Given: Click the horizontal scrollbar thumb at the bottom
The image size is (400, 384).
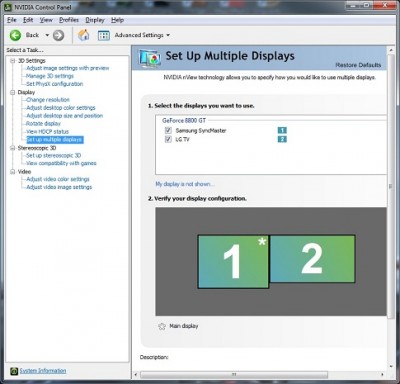Looking at the screenshot, I should 234,375.
